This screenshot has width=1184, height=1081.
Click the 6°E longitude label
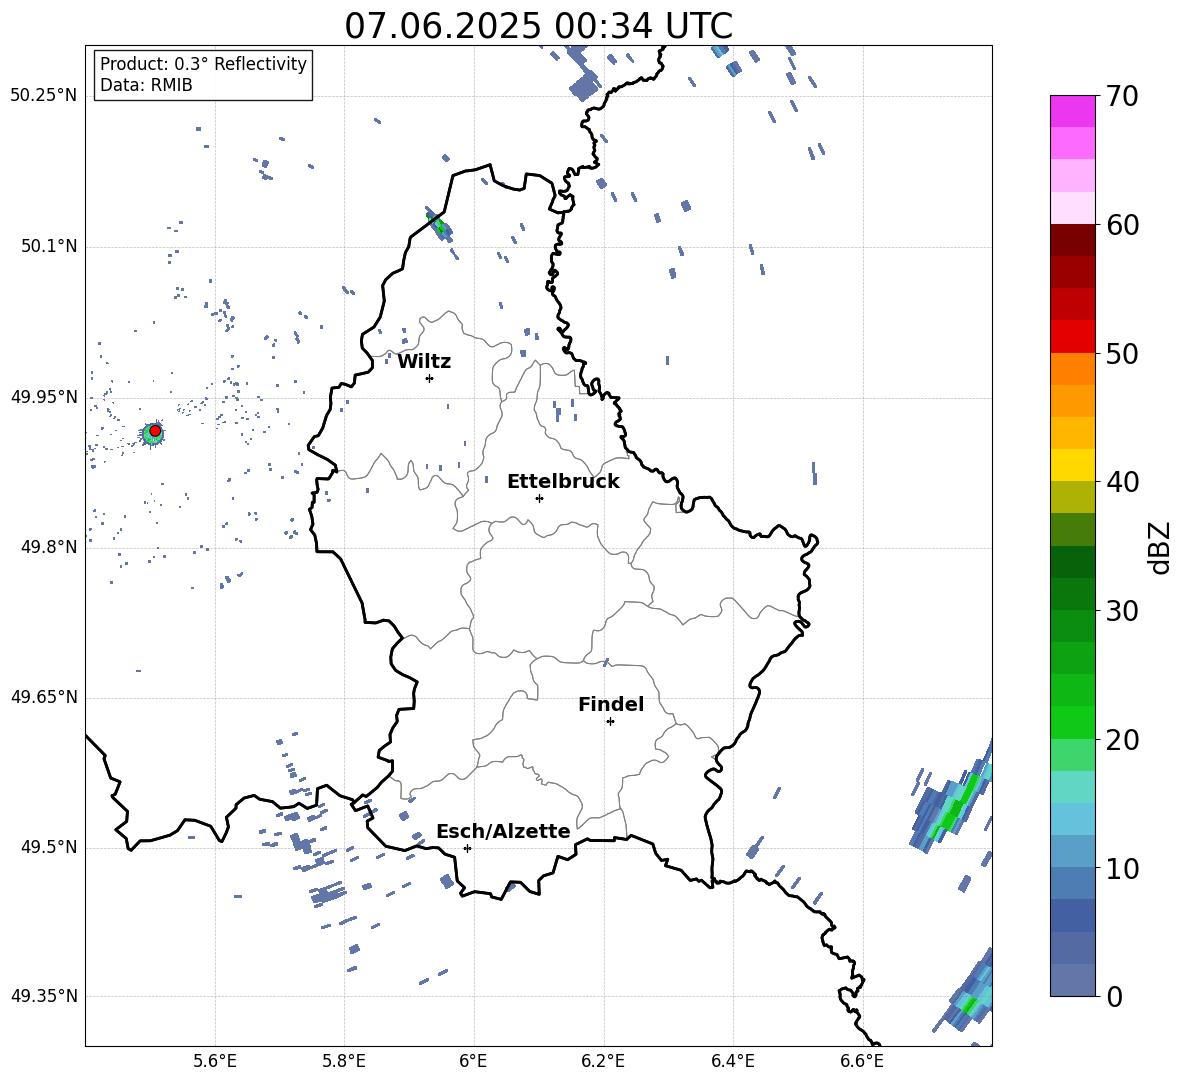pyautogui.click(x=473, y=1061)
